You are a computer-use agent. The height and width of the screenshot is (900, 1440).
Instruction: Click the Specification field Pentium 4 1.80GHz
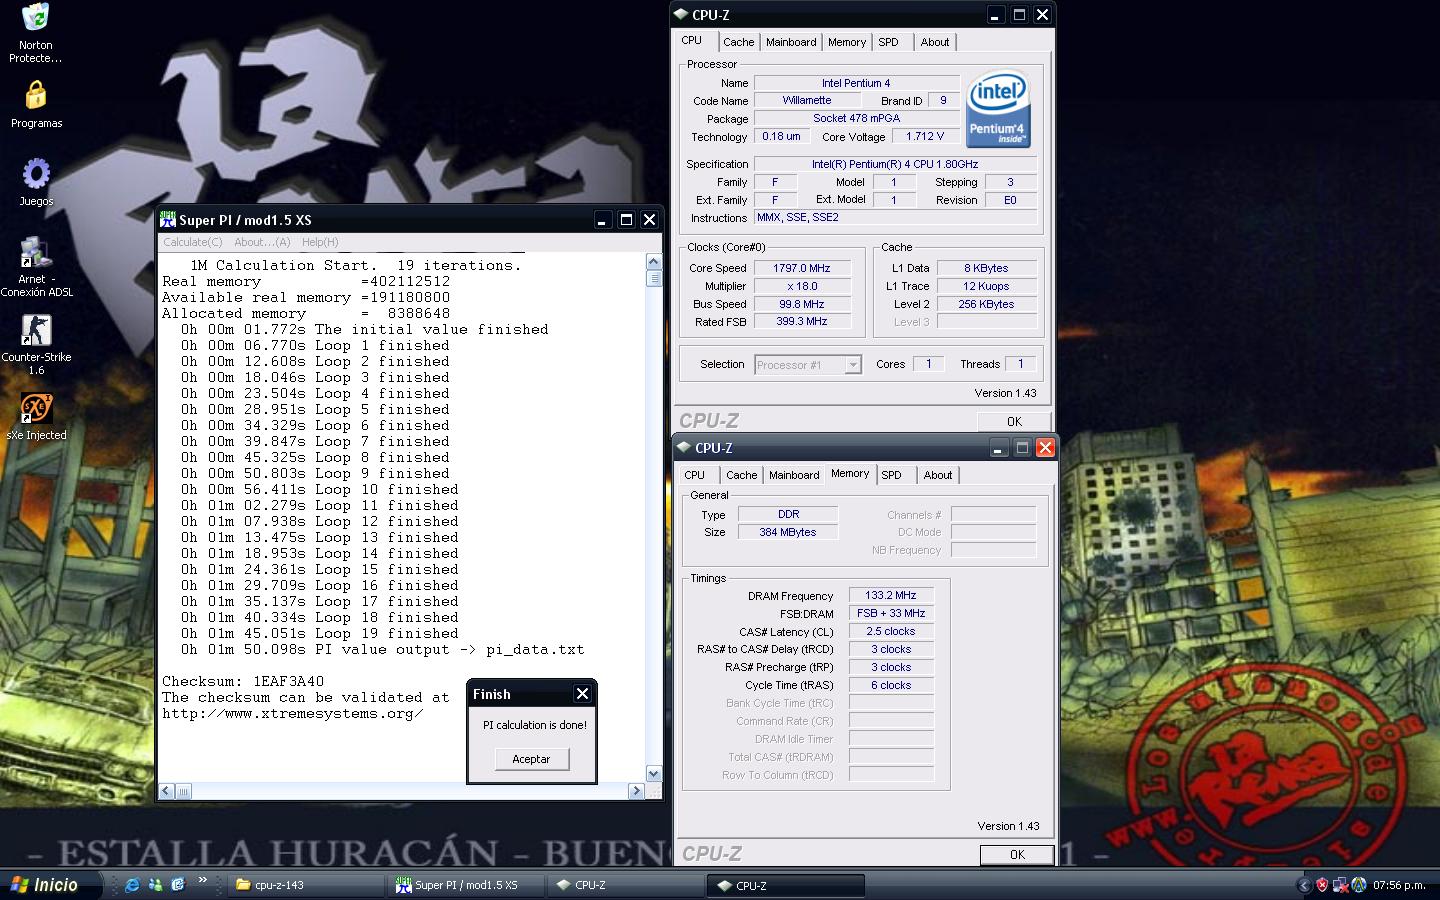point(895,164)
